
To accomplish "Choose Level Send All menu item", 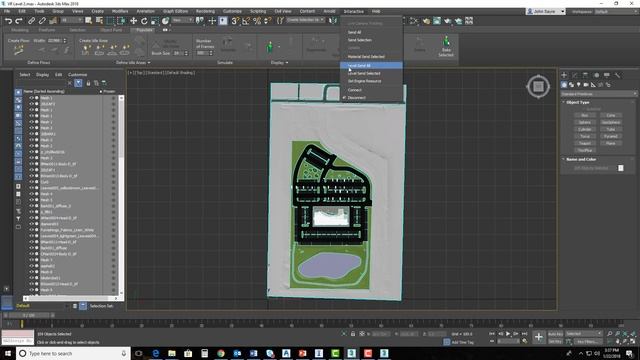I will (371, 65).
